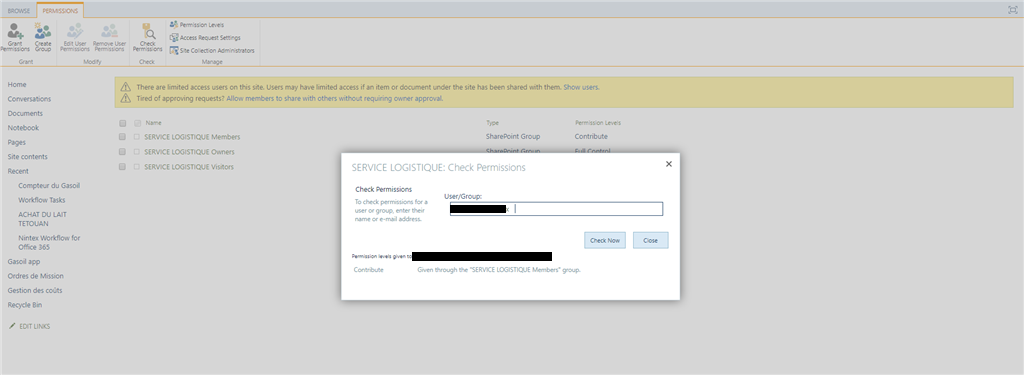Image resolution: width=1024 pixels, height=375 pixels.
Task: Open Gestion des coûts in the sidebar
Action: click(x=35, y=290)
